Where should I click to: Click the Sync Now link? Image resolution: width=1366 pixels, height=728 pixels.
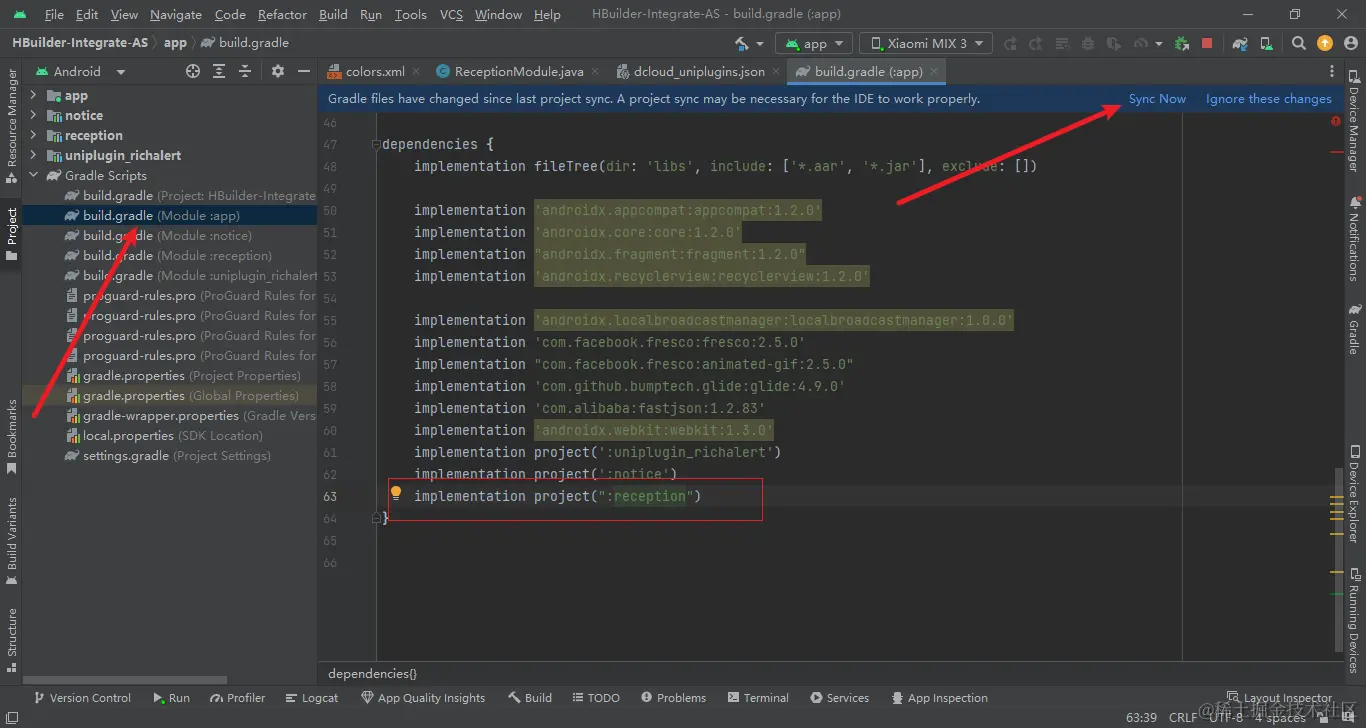tap(1157, 99)
